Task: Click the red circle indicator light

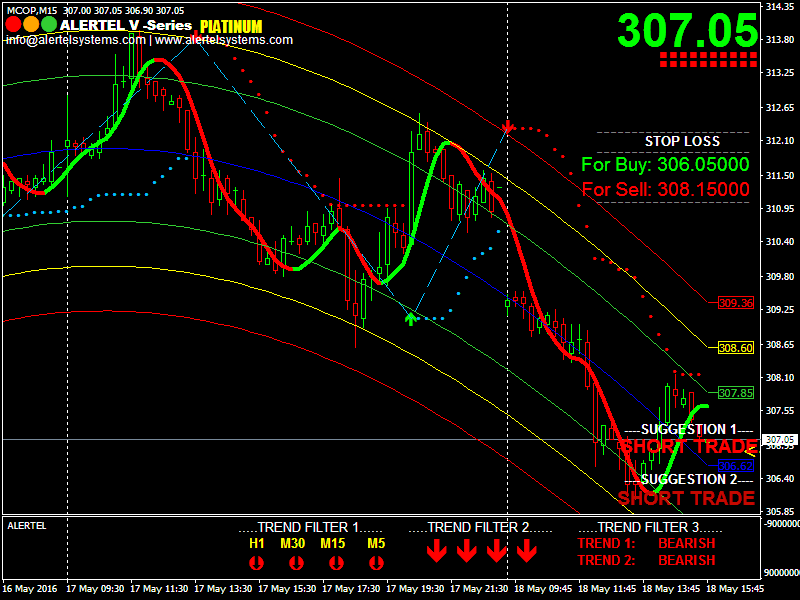Action: 13,24
